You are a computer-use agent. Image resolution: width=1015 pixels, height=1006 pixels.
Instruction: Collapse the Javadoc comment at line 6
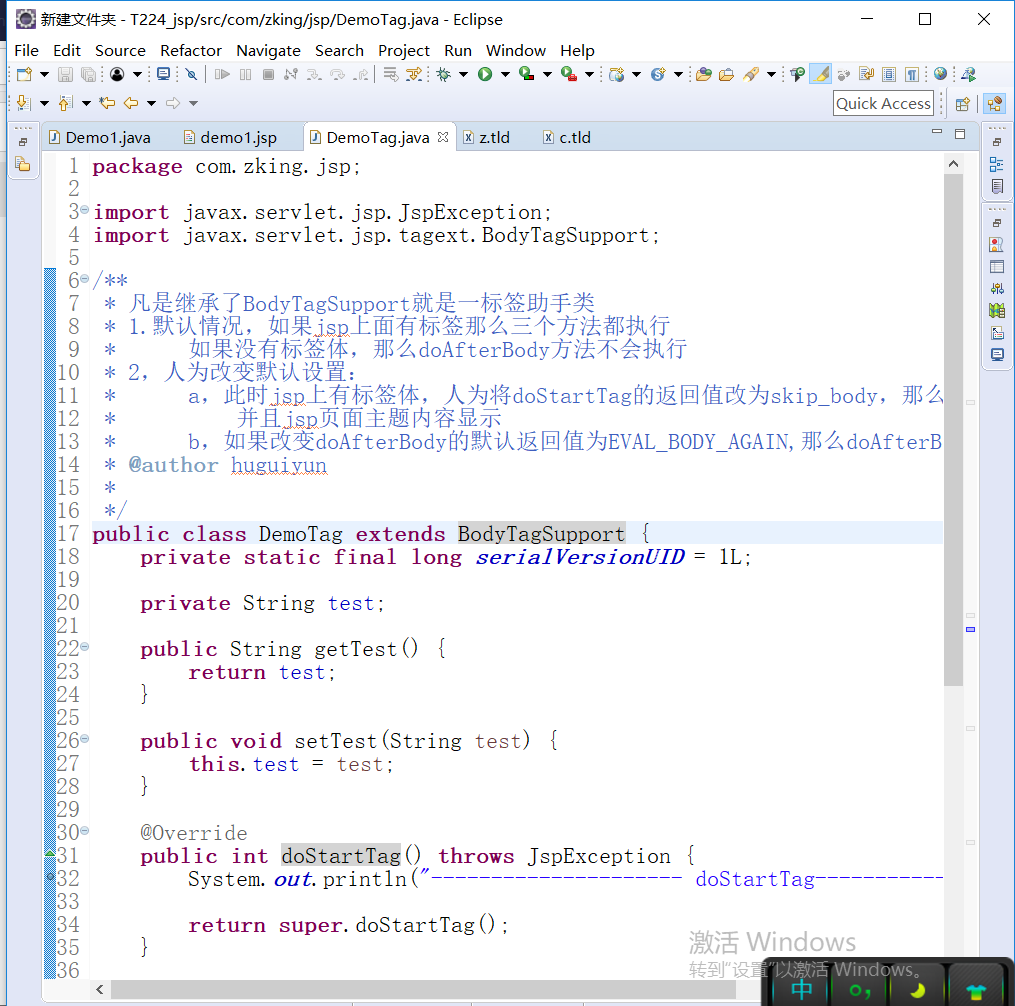(x=84, y=278)
